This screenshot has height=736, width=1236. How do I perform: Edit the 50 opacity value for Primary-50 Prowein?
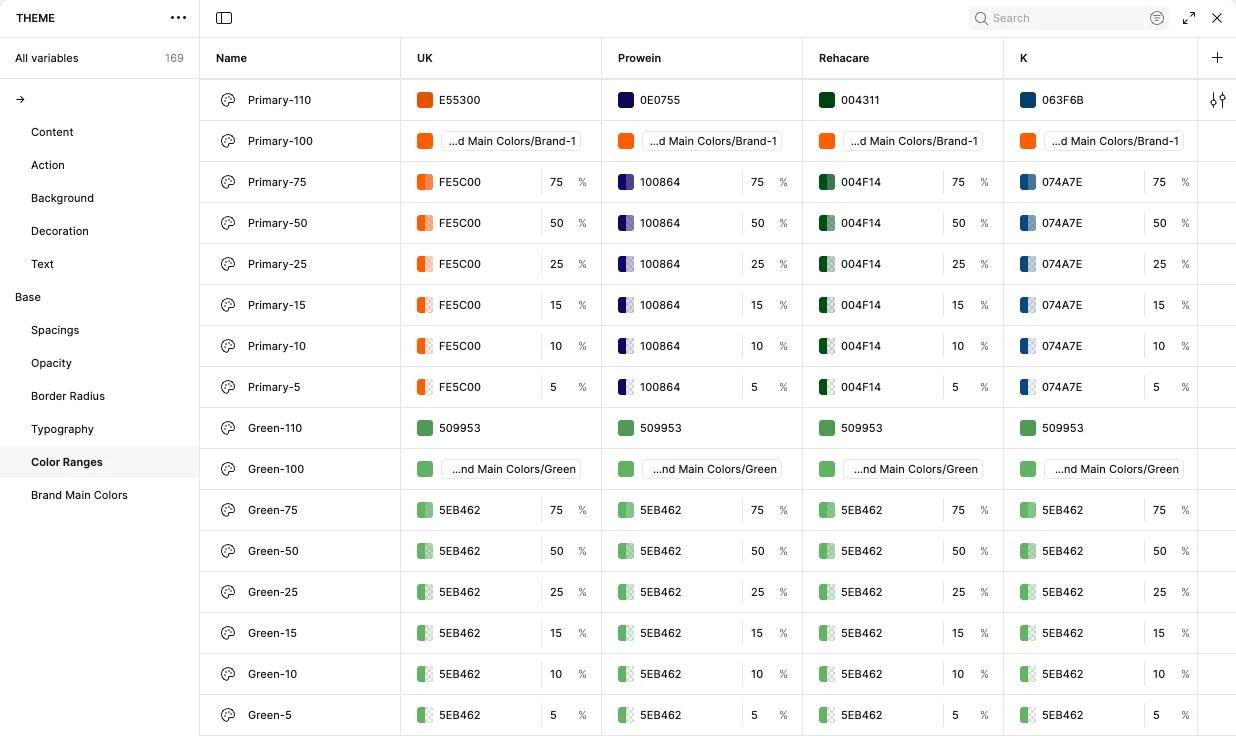(758, 223)
